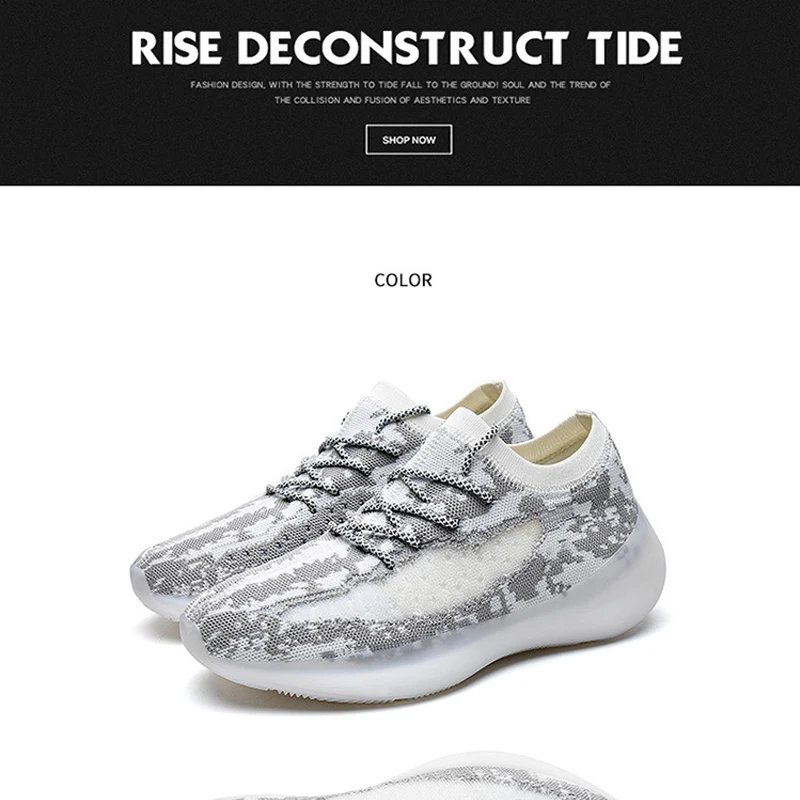Click the COLOR section heading

click(x=403, y=280)
